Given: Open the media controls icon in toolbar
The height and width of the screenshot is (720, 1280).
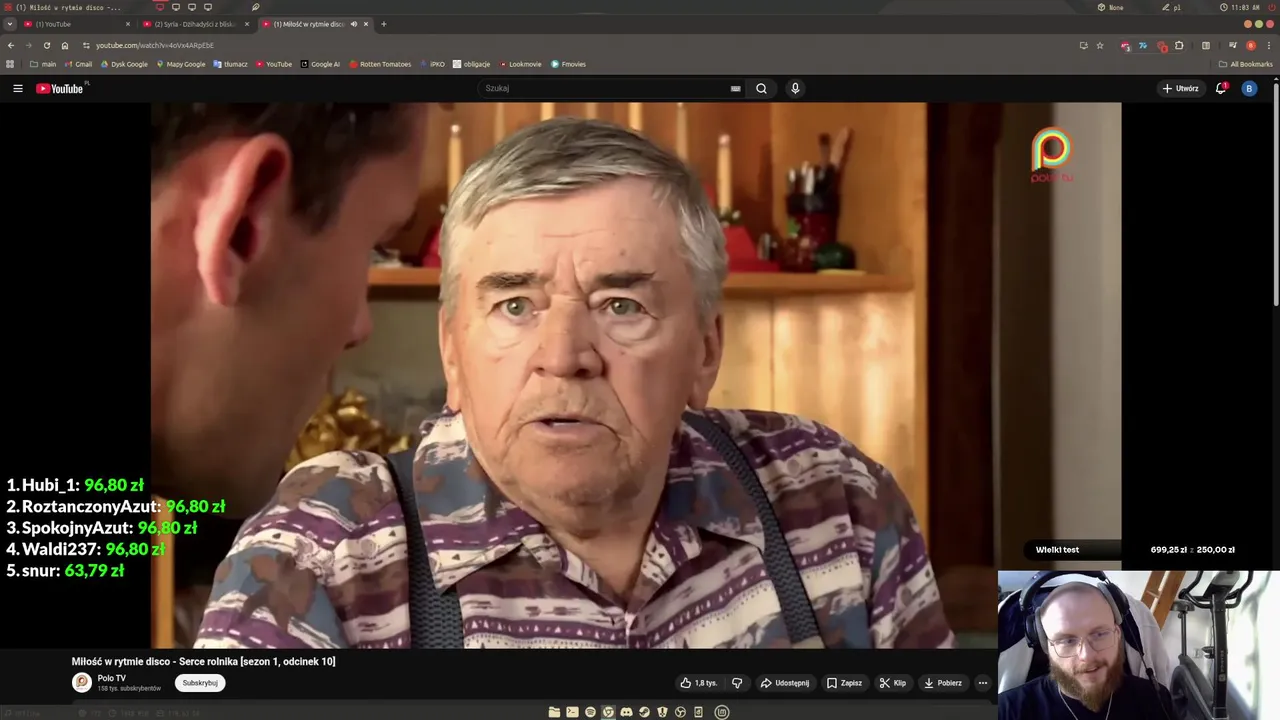Looking at the screenshot, I should 1233,45.
